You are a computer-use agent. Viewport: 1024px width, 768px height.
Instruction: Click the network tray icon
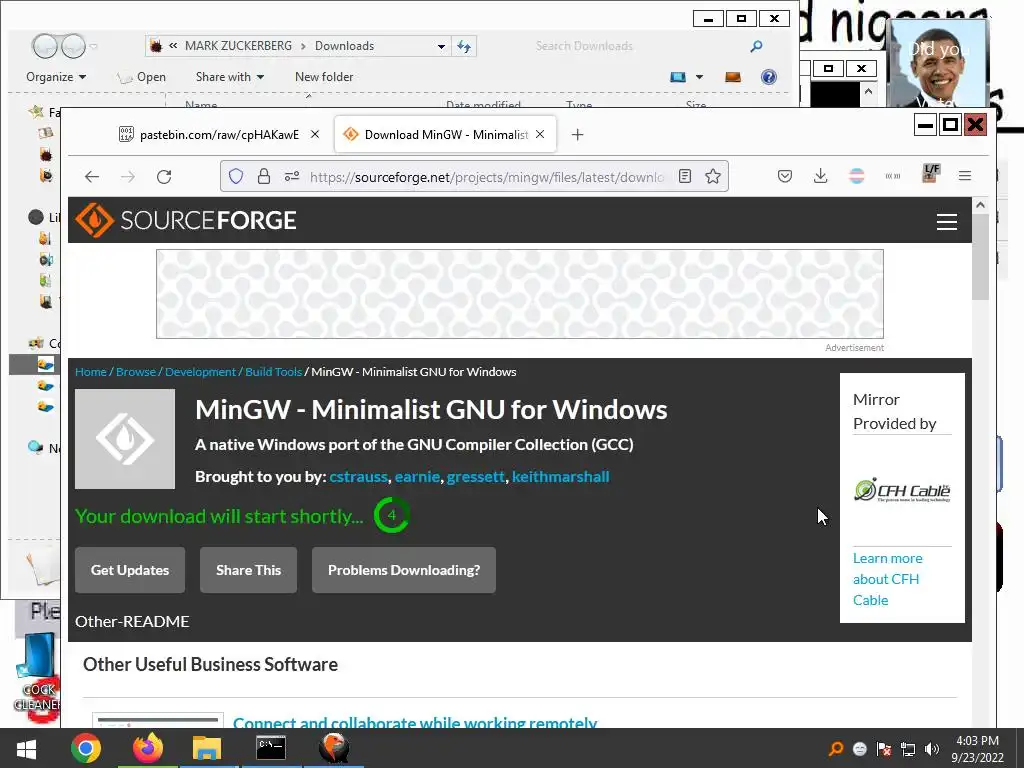pos(908,749)
